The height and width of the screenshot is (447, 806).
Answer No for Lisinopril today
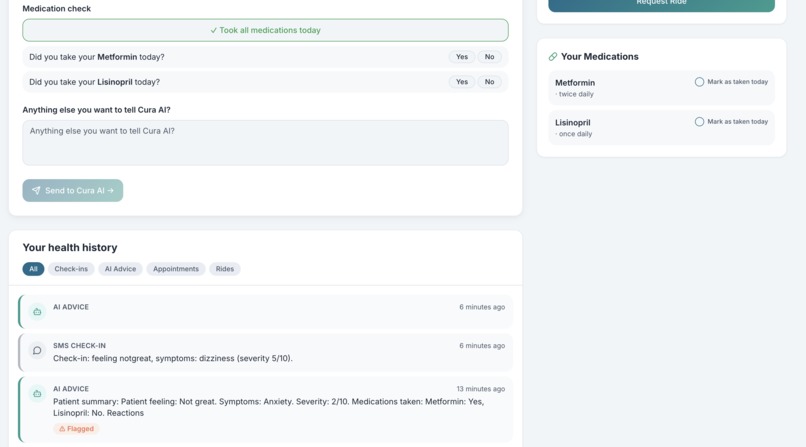pyautogui.click(x=489, y=82)
